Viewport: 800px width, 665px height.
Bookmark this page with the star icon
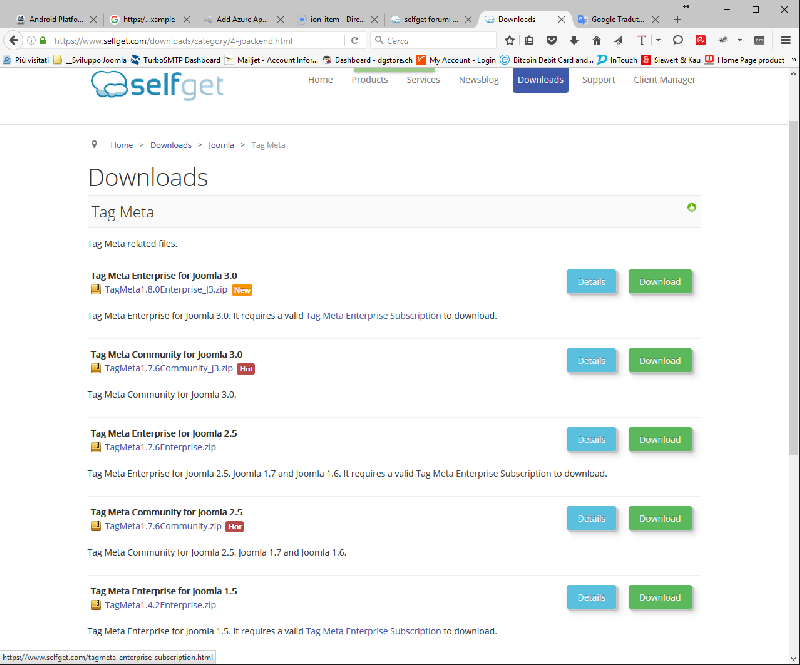510,40
